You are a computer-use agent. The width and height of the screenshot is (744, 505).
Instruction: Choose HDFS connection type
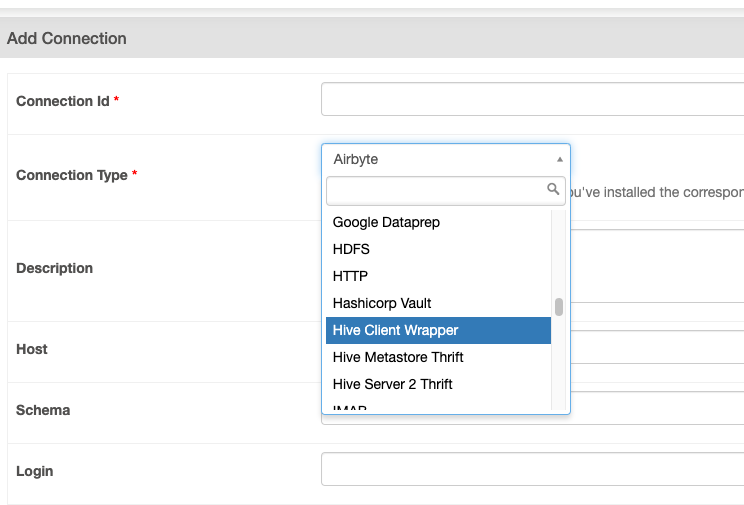click(438, 249)
